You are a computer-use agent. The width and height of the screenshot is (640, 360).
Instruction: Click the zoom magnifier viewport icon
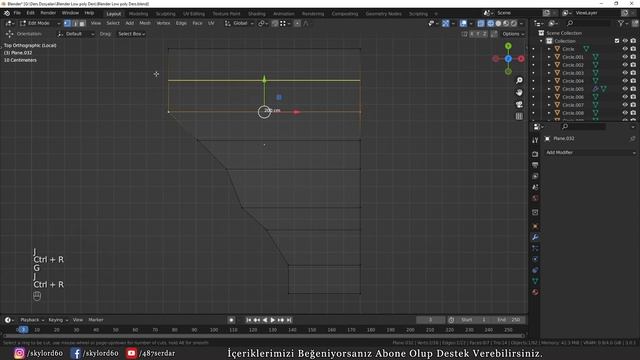point(519,80)
